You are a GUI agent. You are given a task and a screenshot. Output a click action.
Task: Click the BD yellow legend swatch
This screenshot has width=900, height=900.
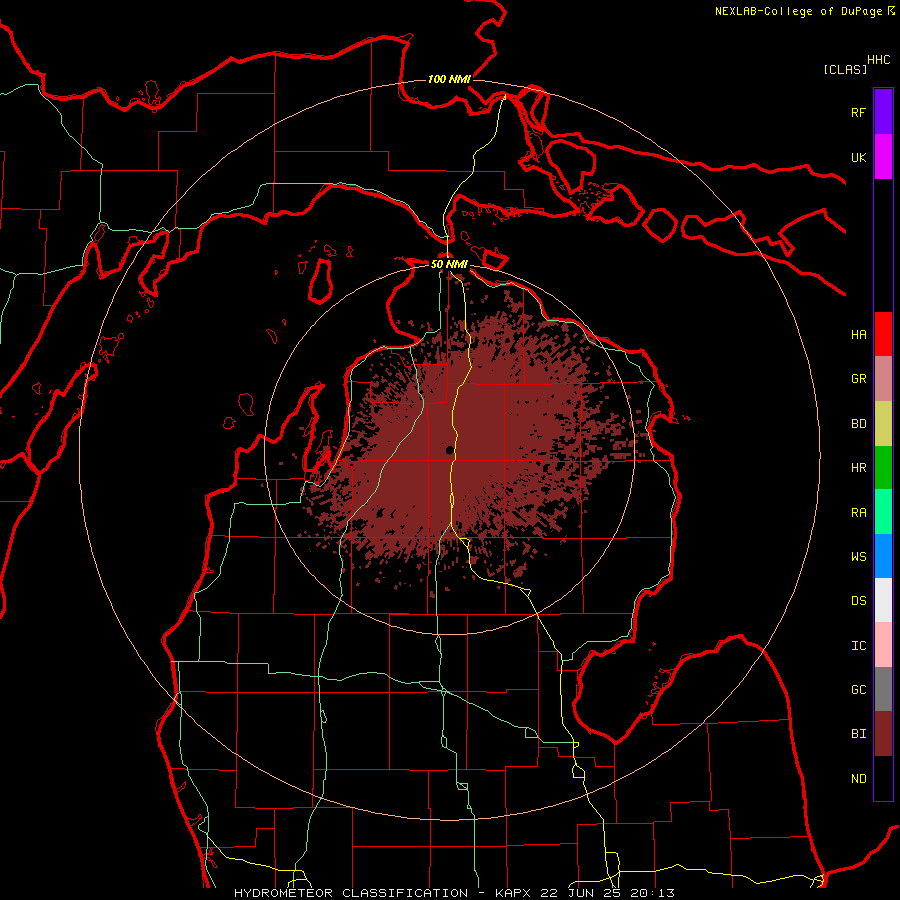click(x=883, y=424)
